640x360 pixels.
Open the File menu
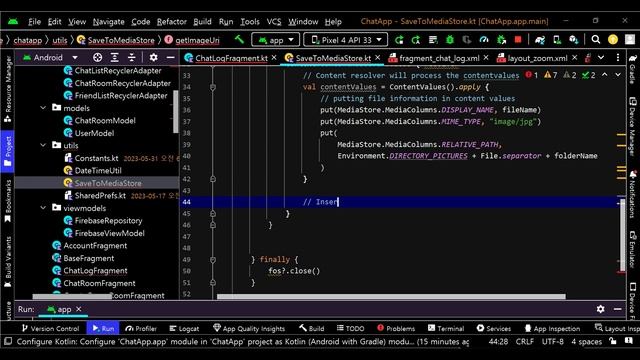coord(34,22)
